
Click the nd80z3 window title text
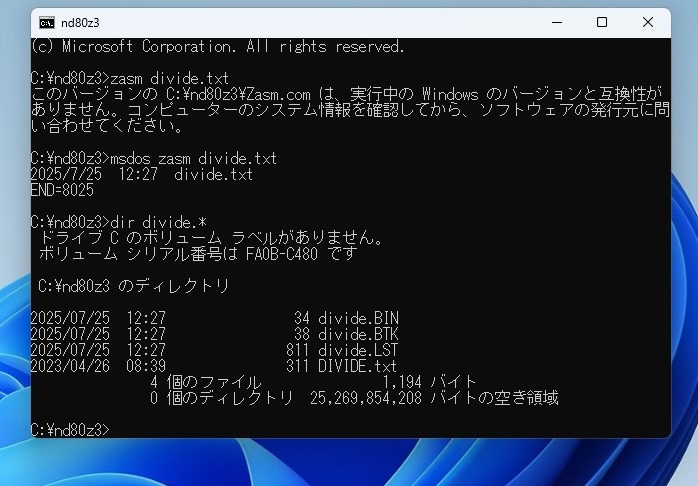point(80,23)
